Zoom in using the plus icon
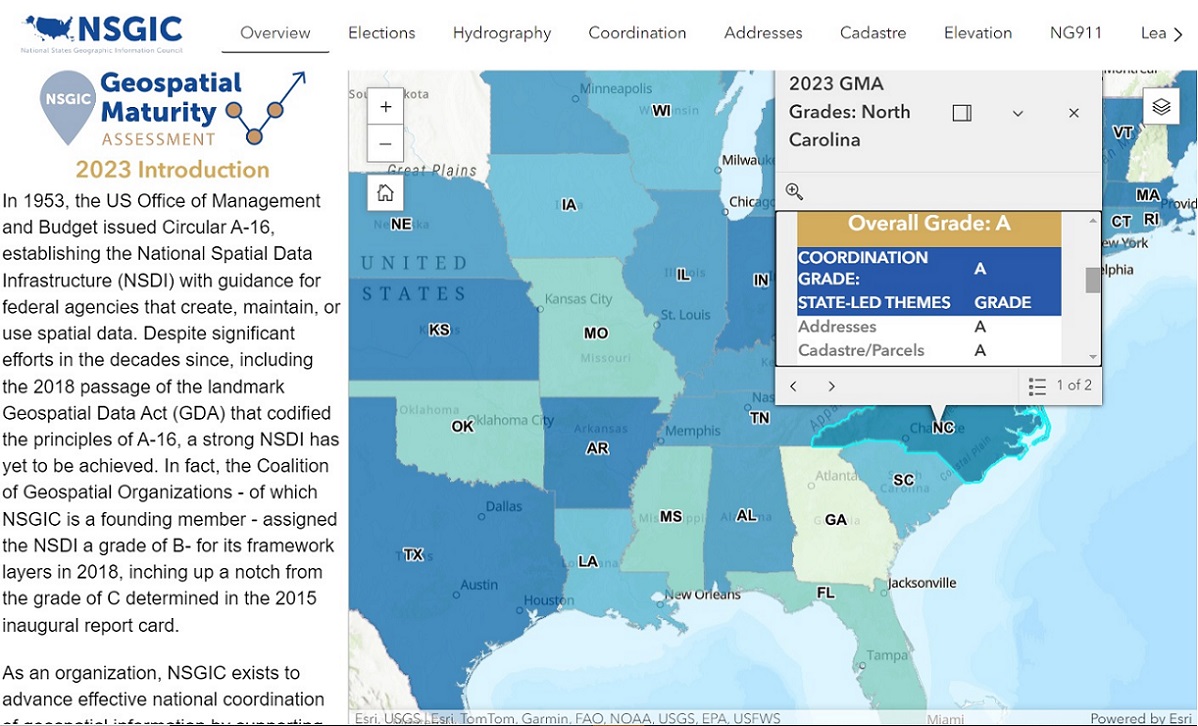1198x726 pixels. coord(385,105)
